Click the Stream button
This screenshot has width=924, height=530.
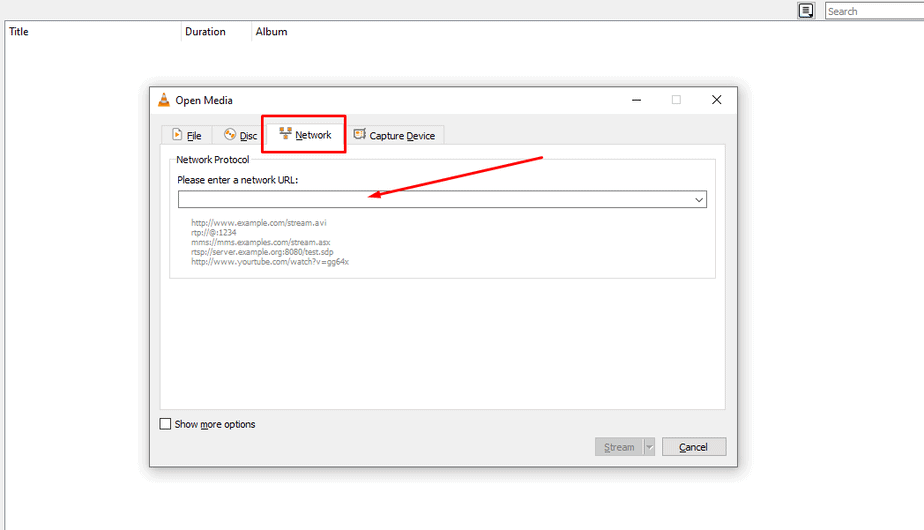619,447
